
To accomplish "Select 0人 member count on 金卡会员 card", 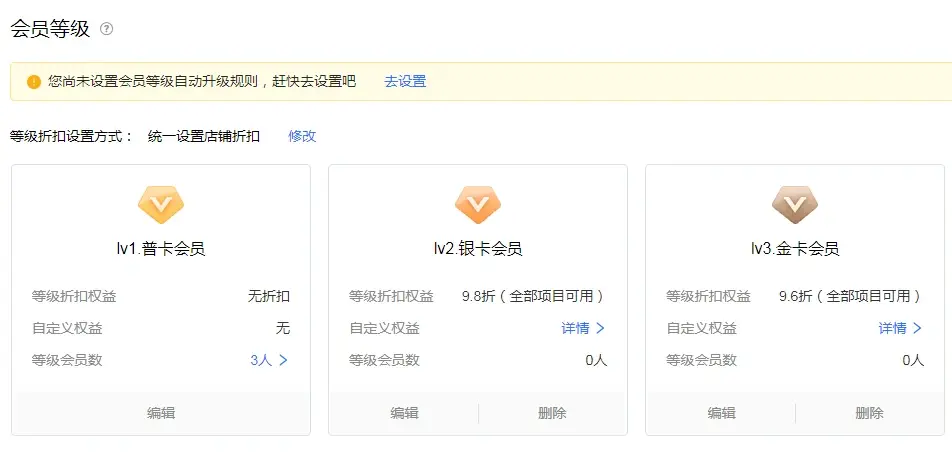I will pyautogui.click(x=913, y=360).
